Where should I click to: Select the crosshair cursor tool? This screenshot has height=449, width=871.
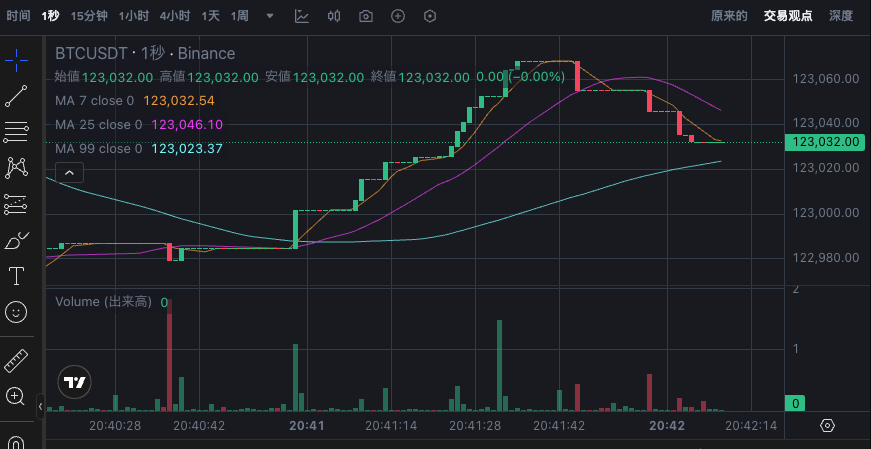(17, 60)
